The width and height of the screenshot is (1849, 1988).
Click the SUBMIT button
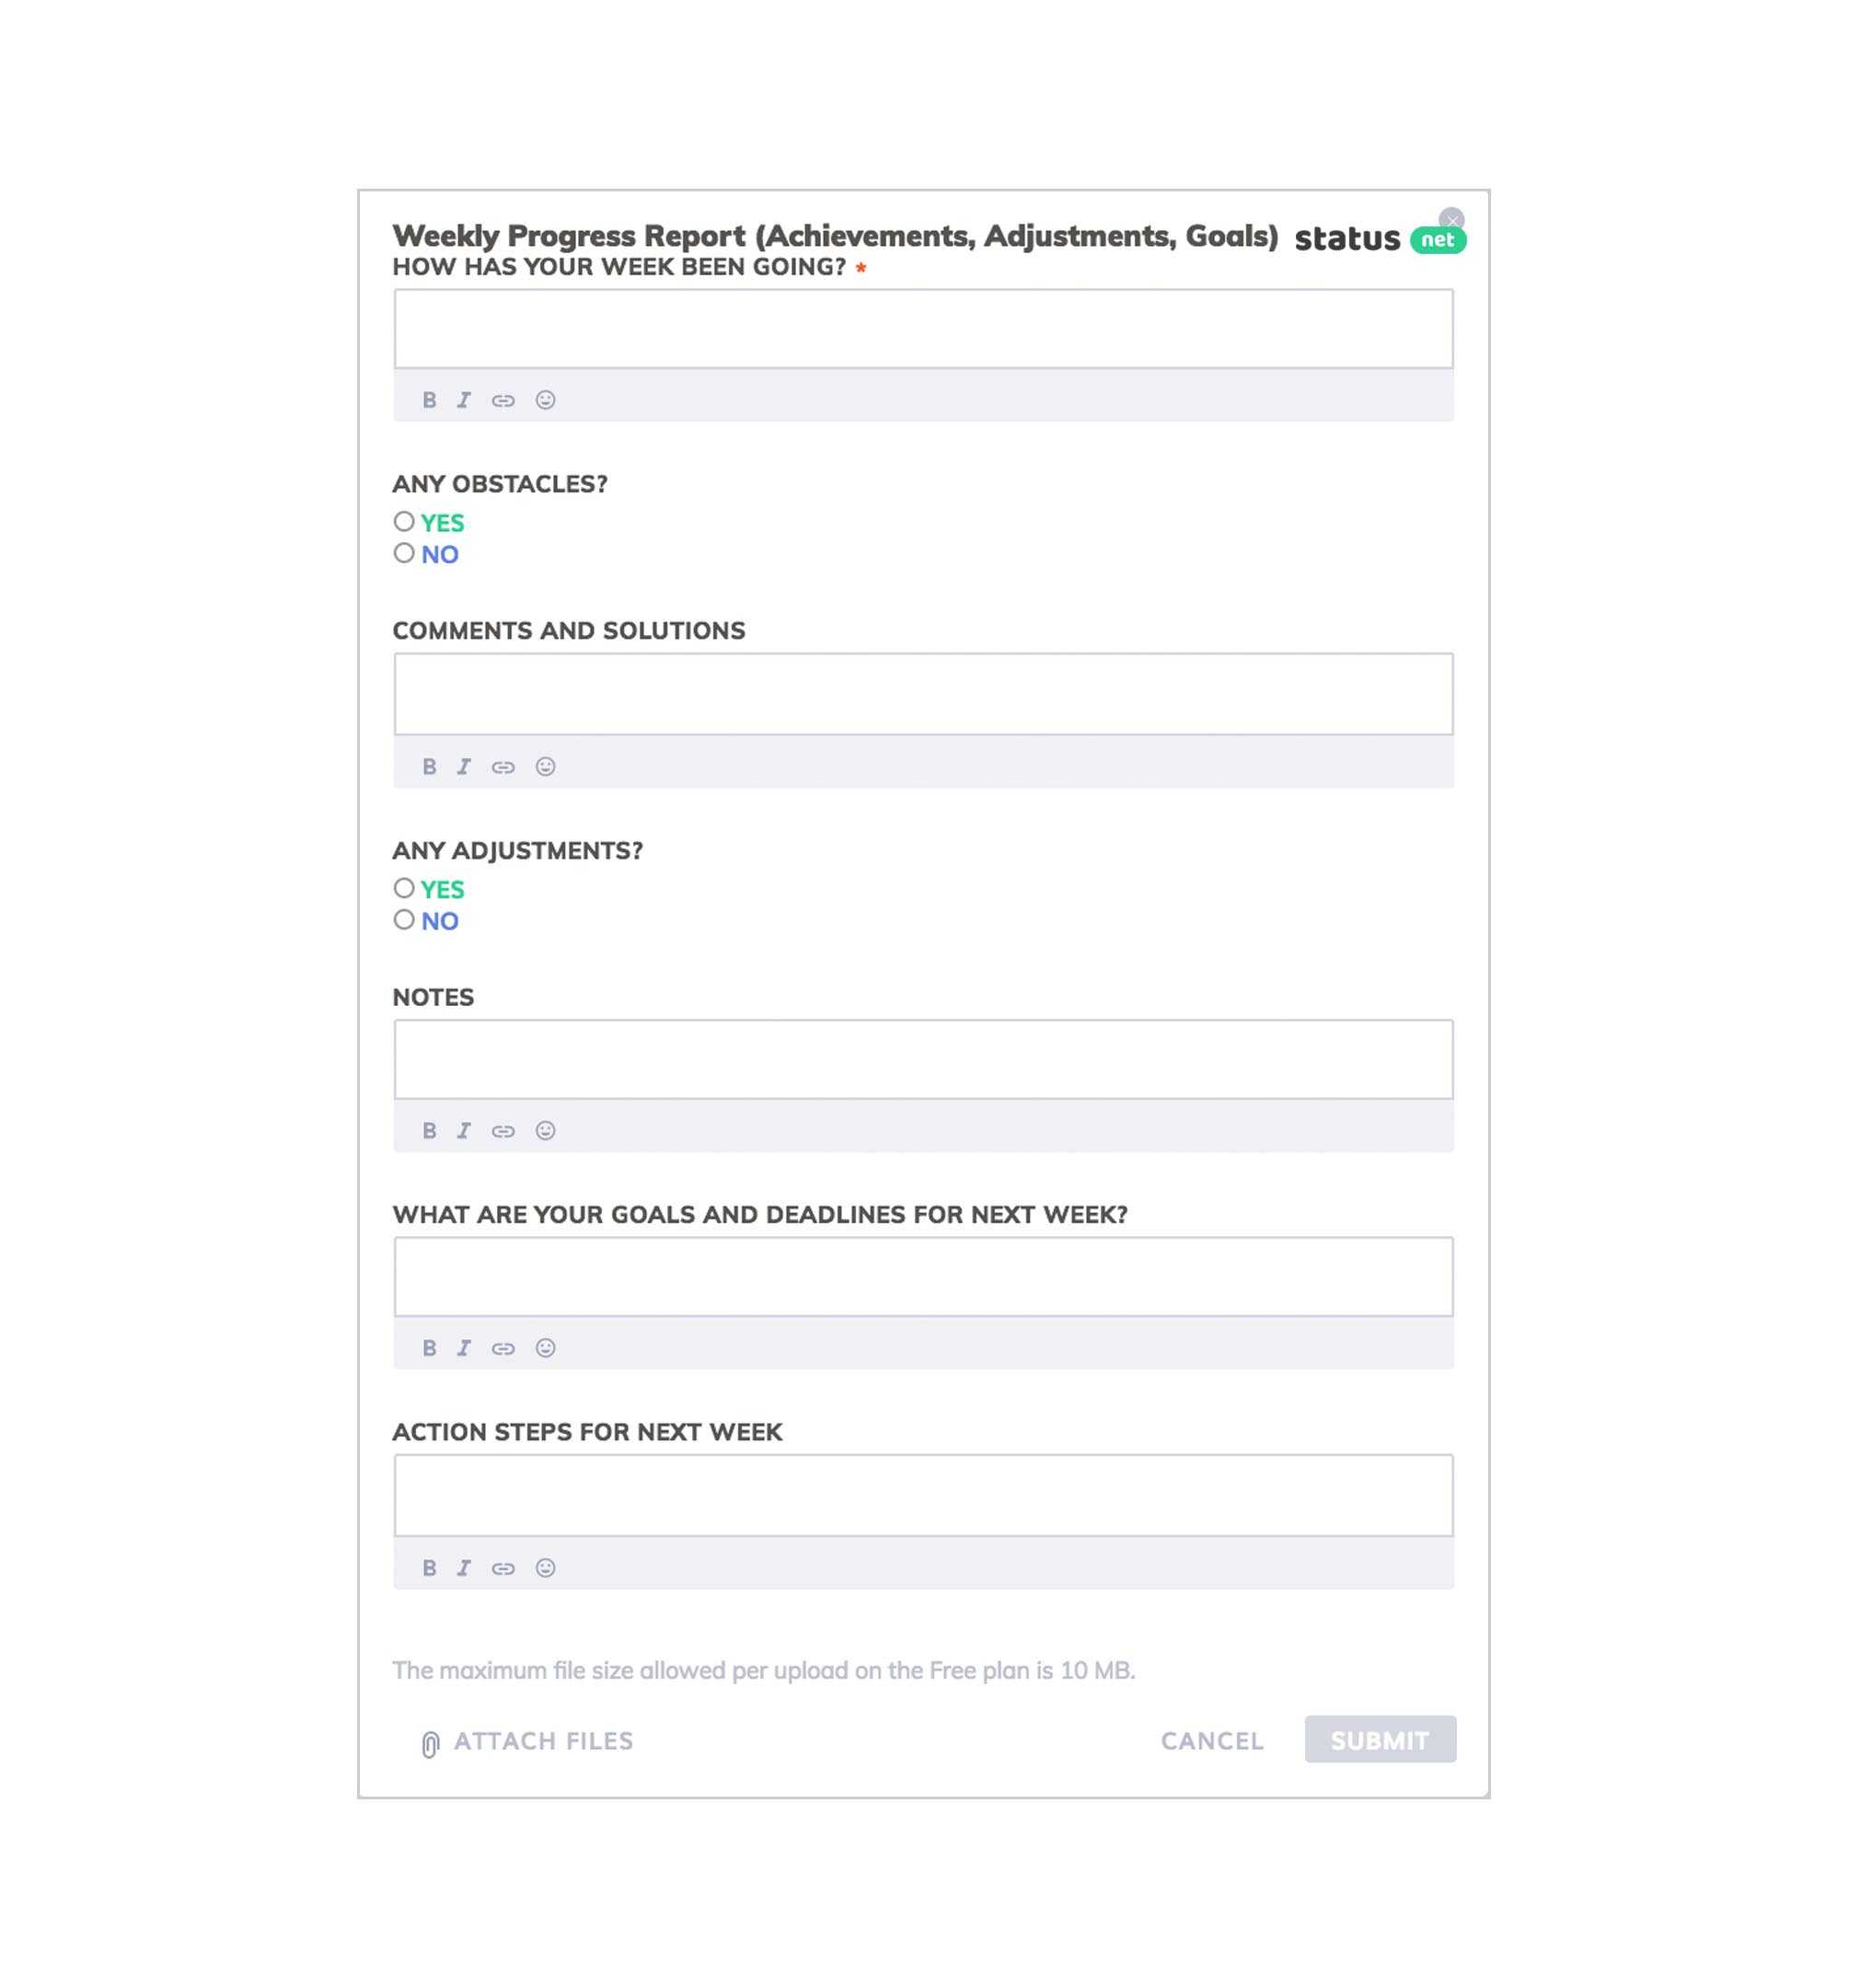(1380, 1741)
